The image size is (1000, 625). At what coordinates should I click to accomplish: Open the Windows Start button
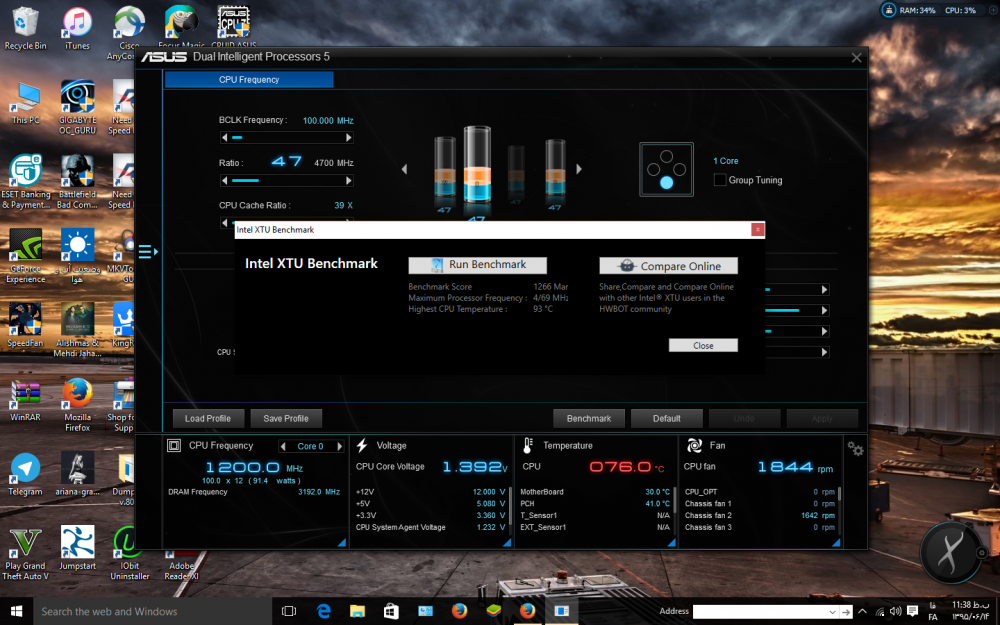point(17,612)
